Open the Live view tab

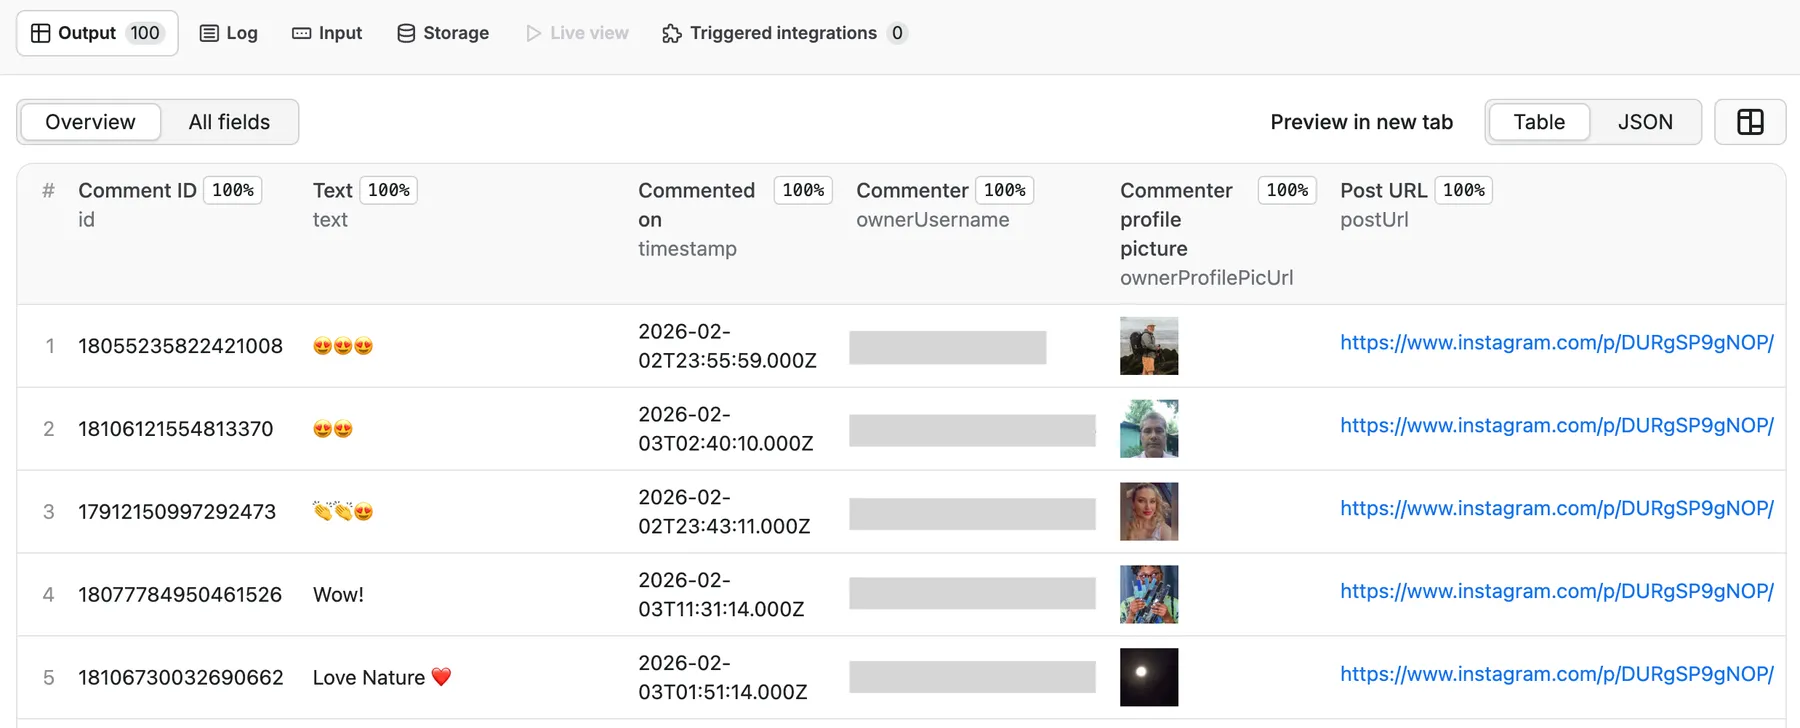pos(577,33)
